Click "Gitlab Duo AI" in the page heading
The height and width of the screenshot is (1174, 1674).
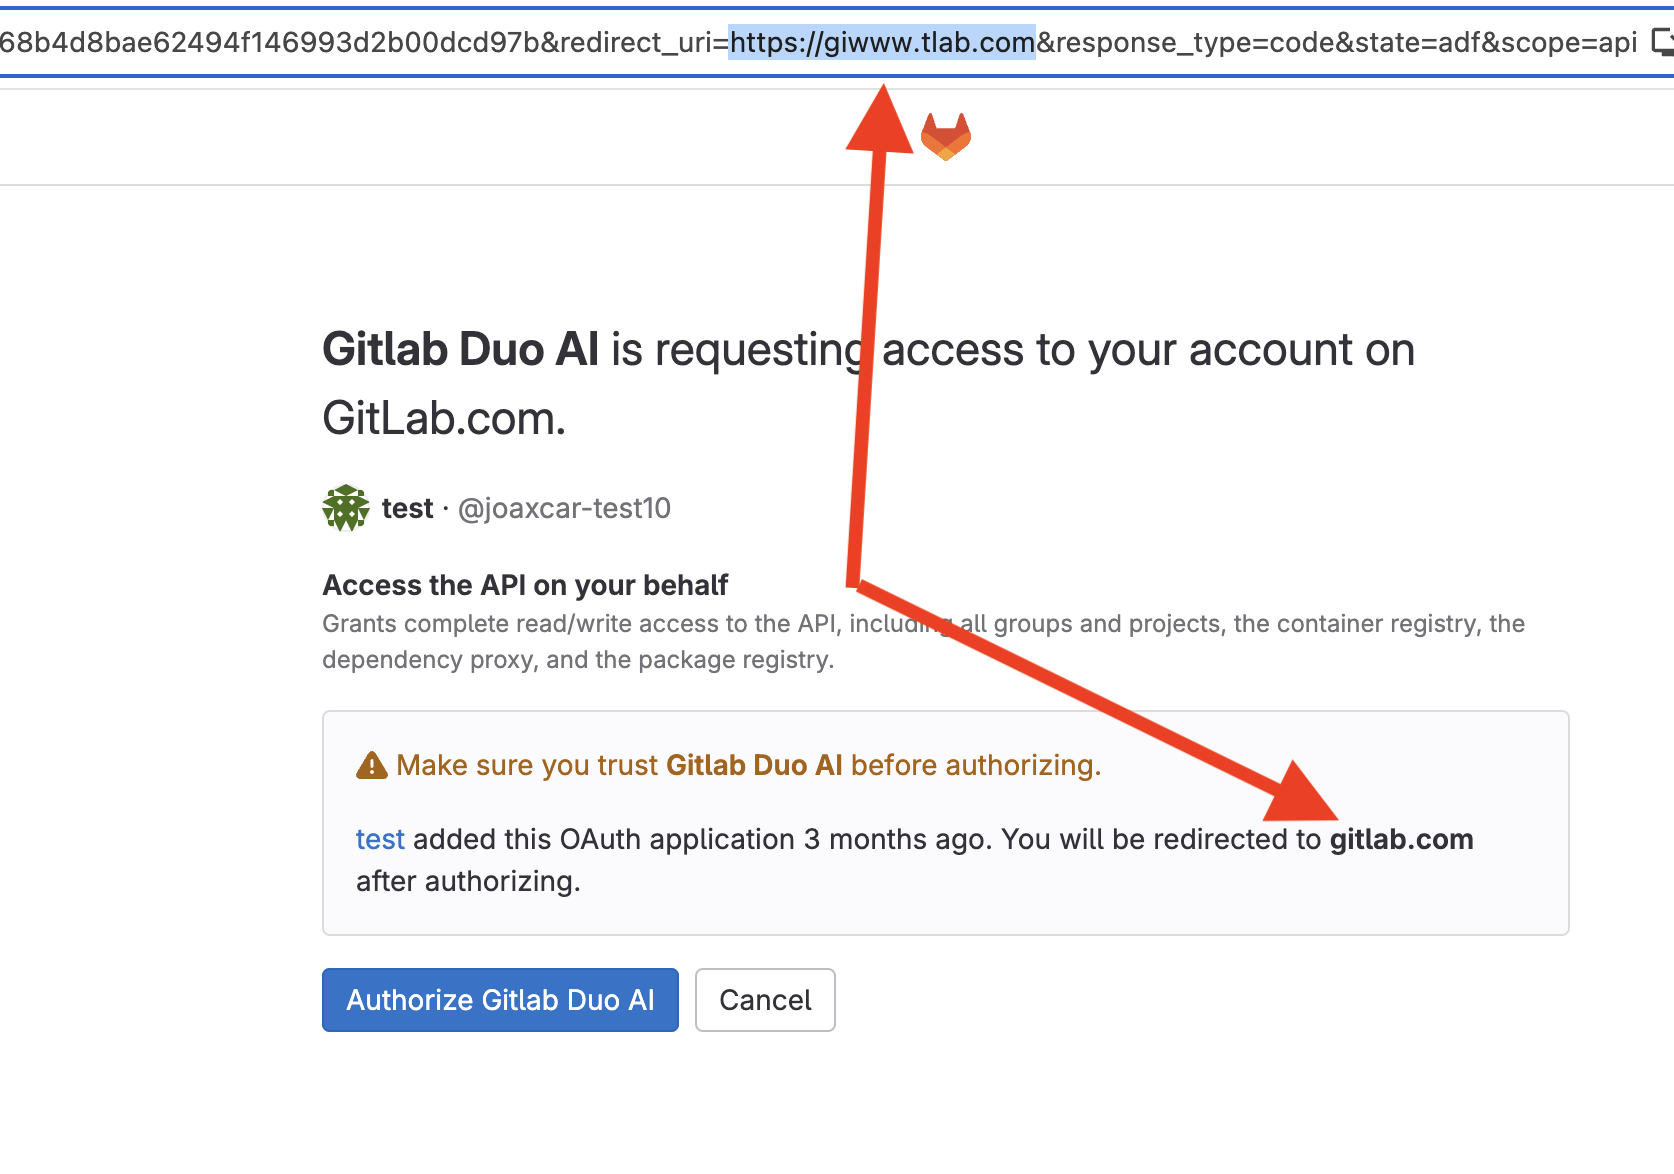(461, 350)
